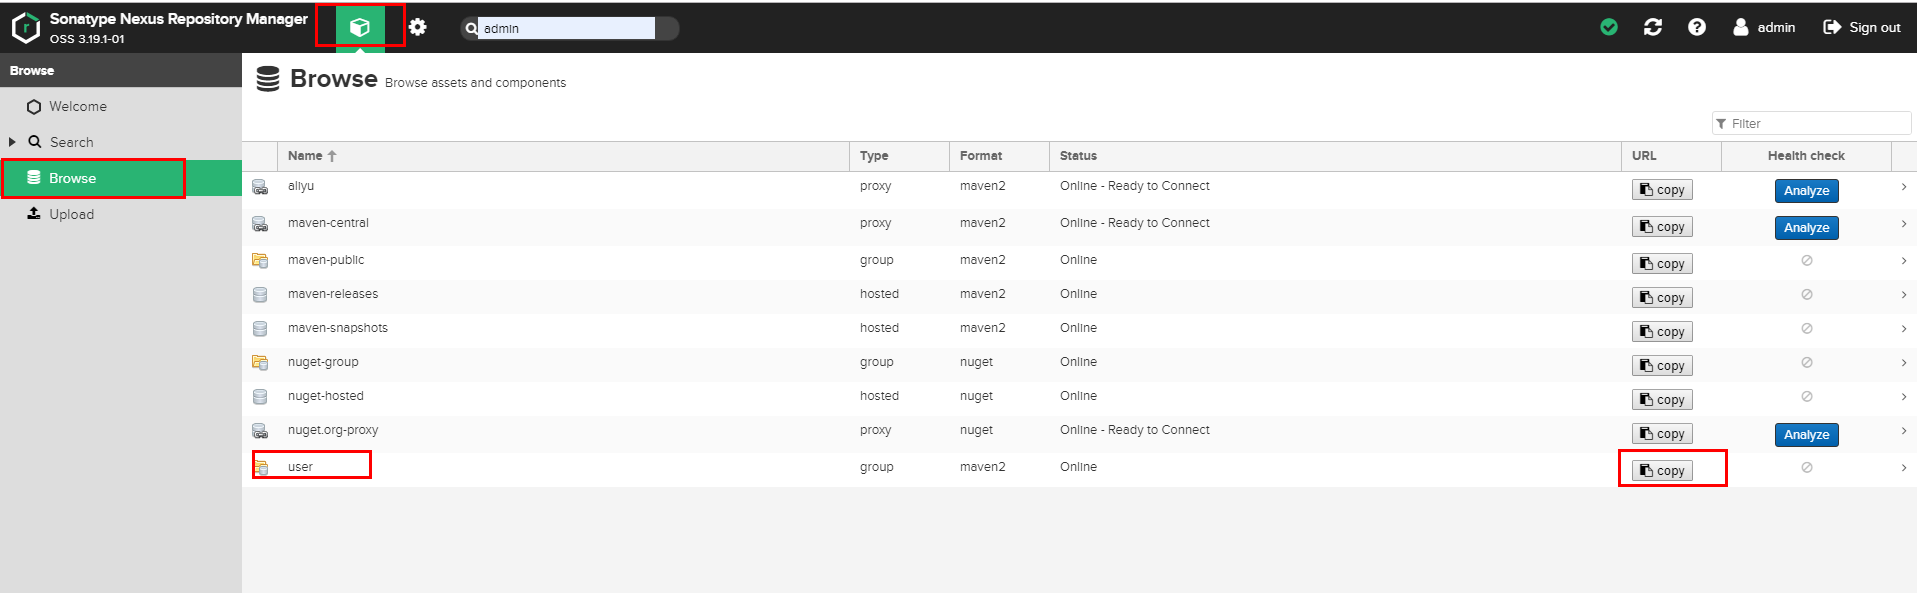Copy URL of nuget.org-proxy repository

coord(1662,434)
